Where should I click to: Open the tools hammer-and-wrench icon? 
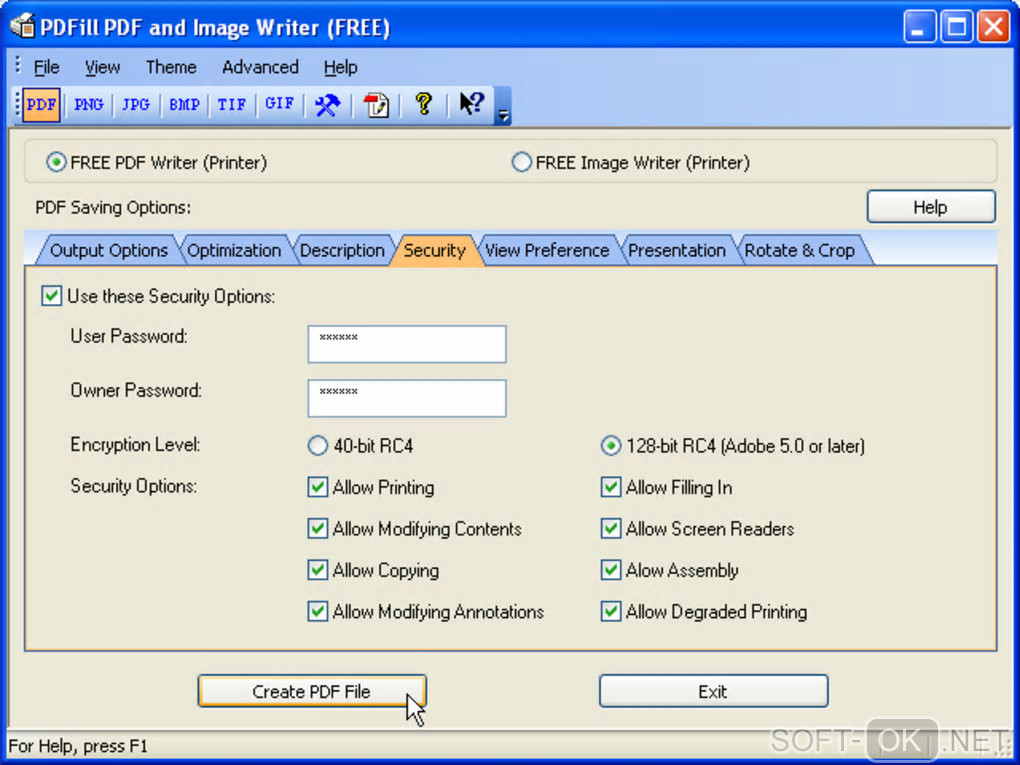click(327, 105)
